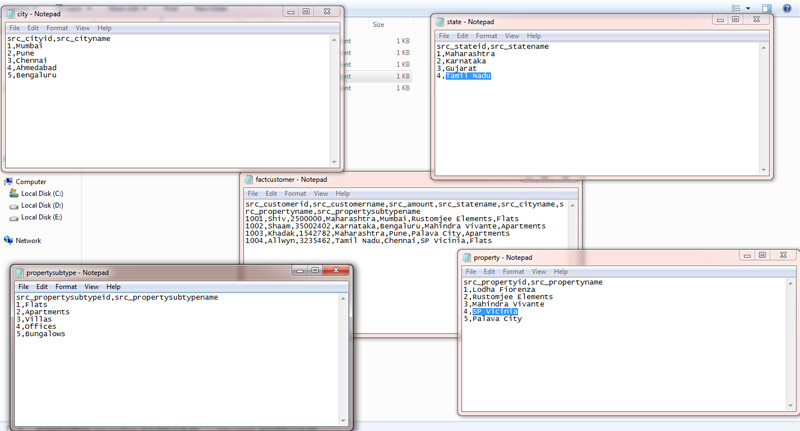The image size is (800, 431).
Task: Open View menu in propertysubtype Notepad
Action: [x=91, y=287]
